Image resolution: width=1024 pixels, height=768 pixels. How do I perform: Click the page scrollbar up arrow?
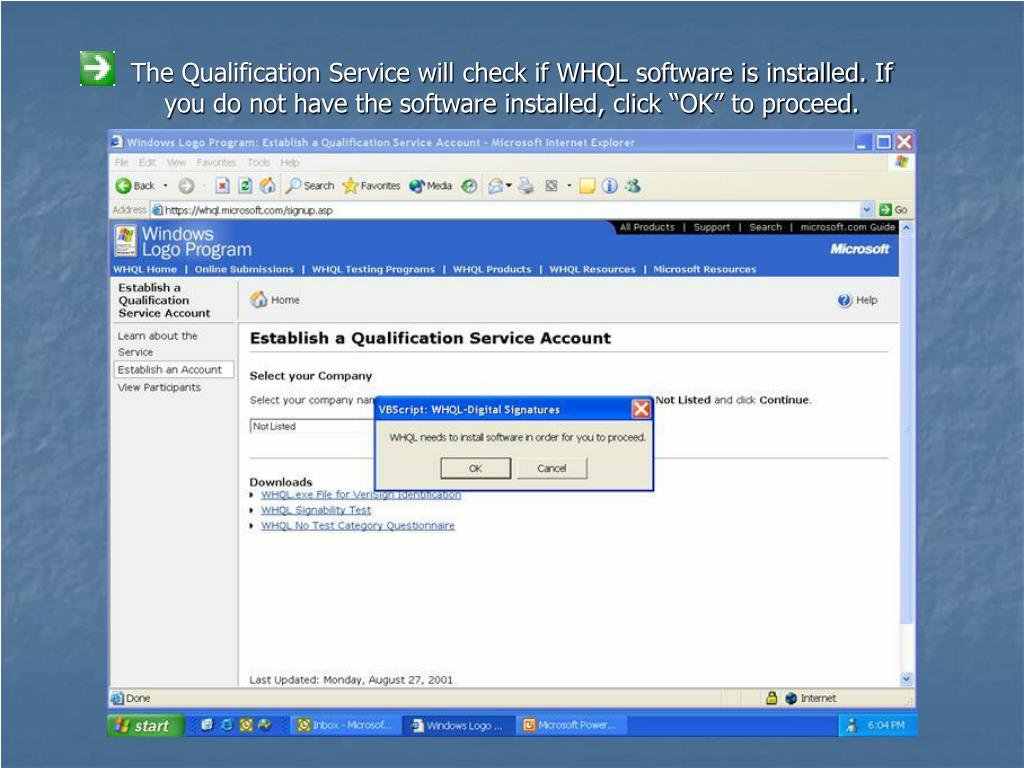click(x=906, y=228)
